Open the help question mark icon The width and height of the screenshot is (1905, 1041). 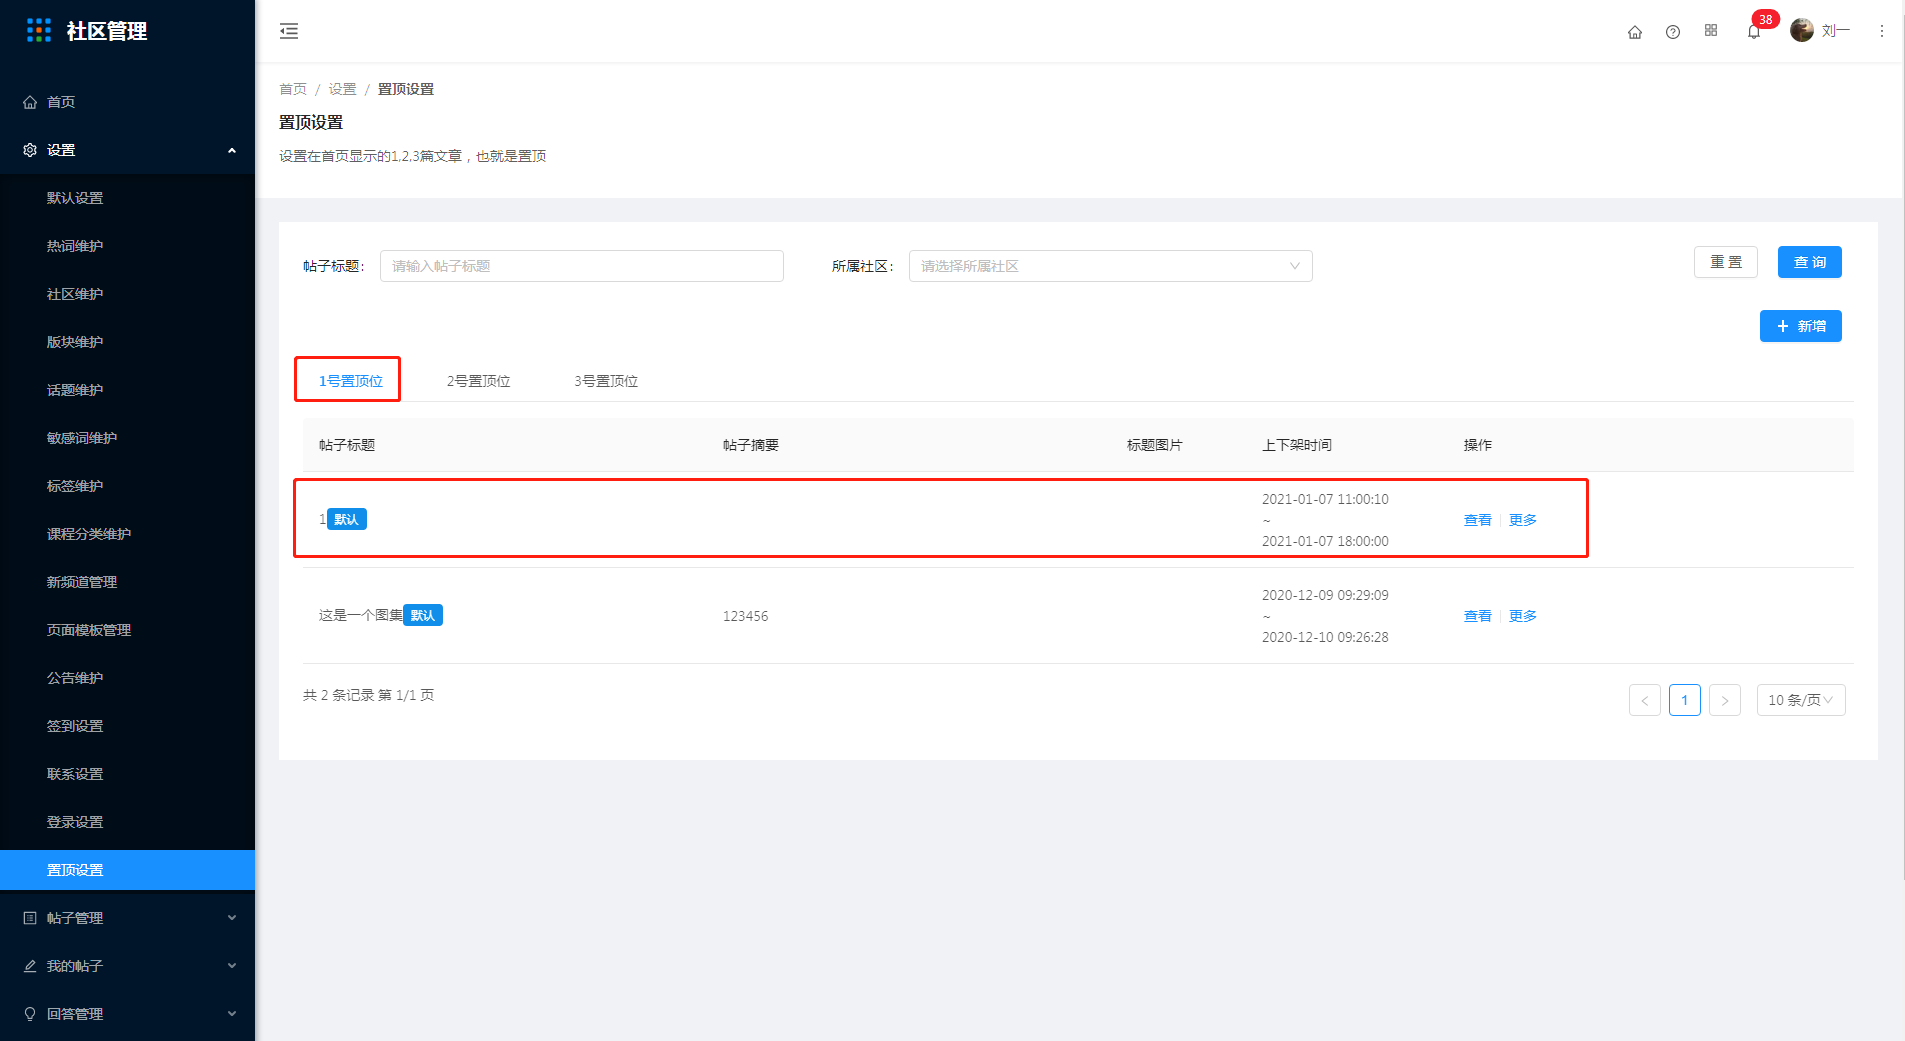[x=1673, y=32]
